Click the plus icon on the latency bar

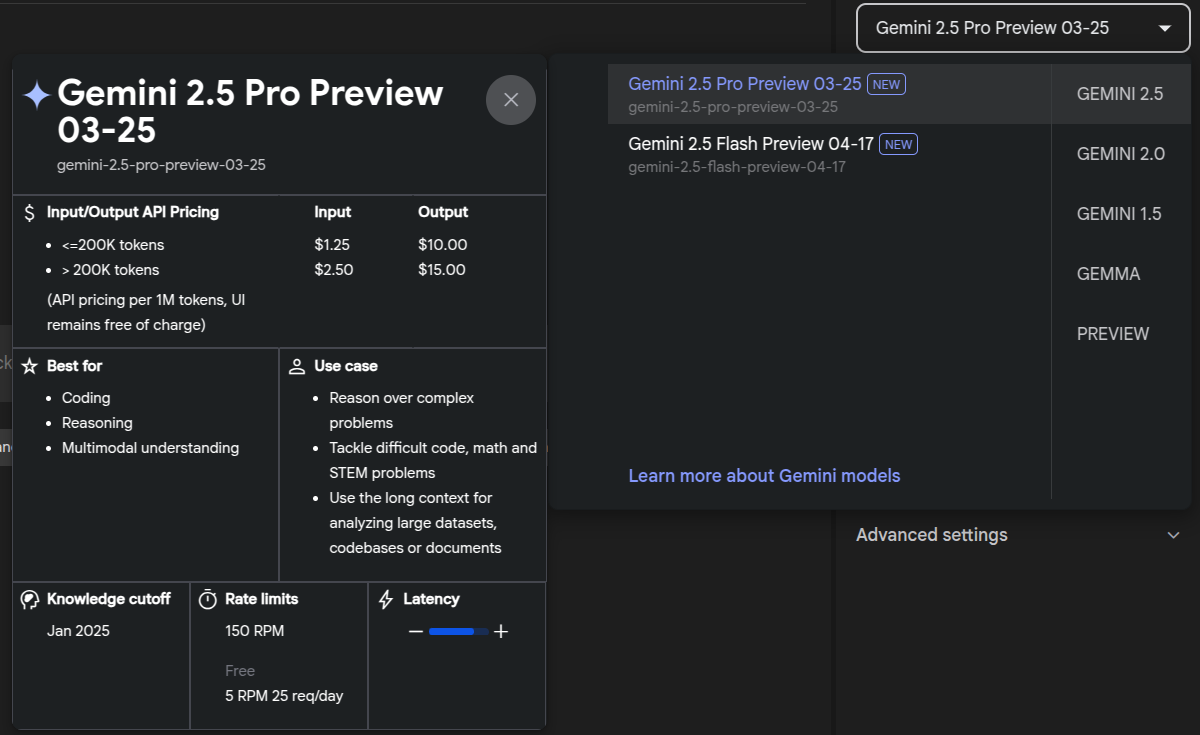tap(501, 631)
